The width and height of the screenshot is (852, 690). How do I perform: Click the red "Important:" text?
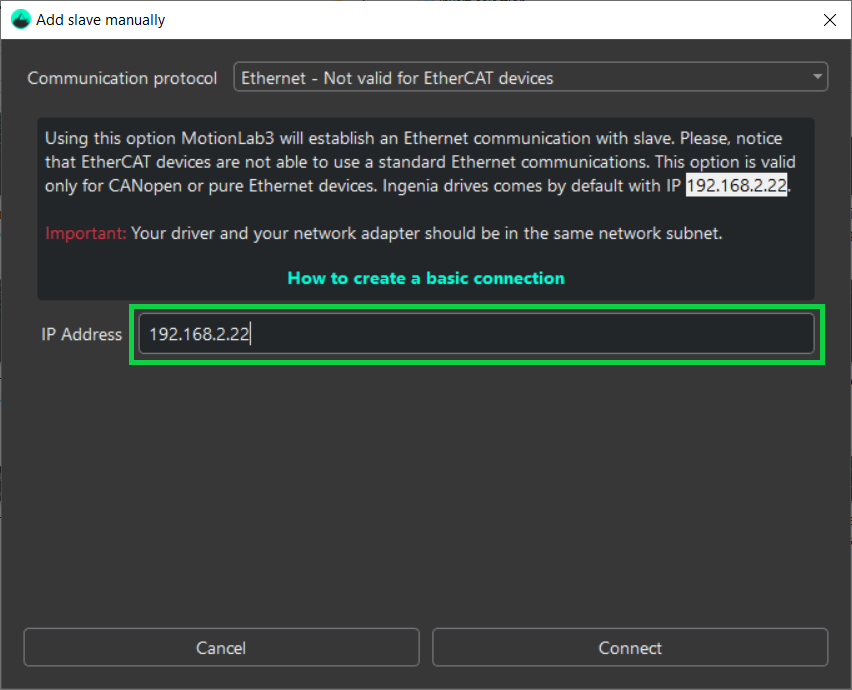tap(86, 234)
